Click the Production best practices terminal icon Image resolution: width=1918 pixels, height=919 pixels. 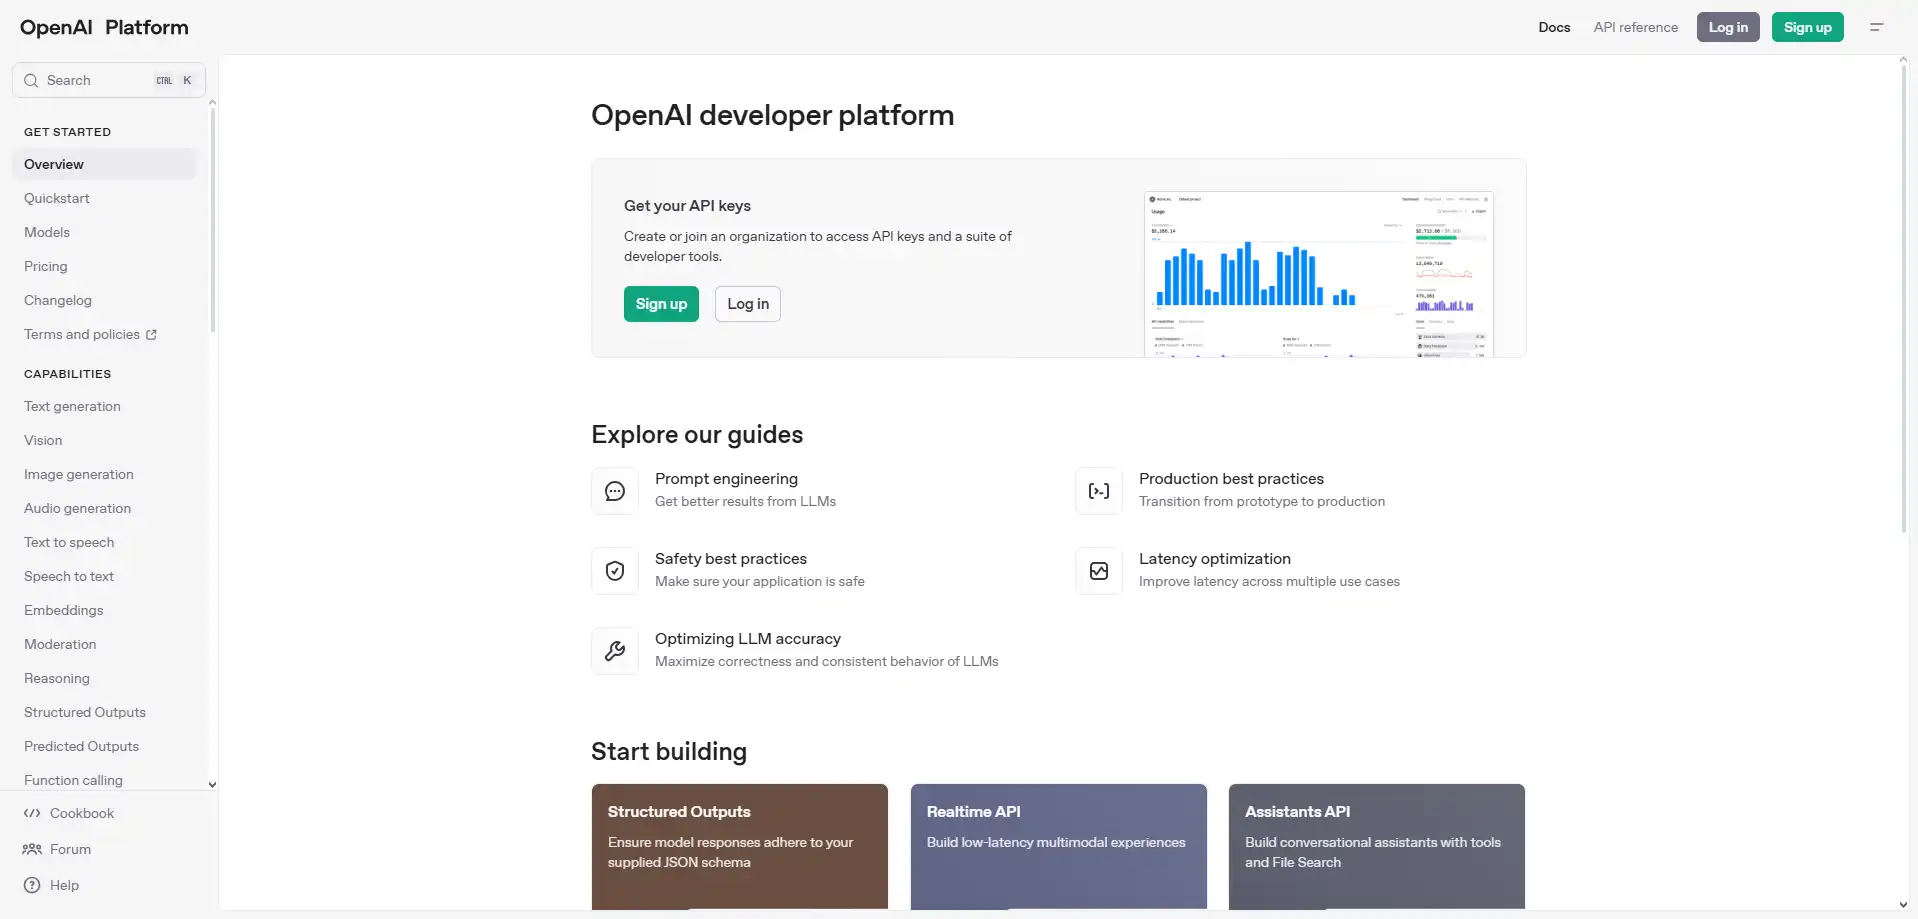[x=1099, y=491]
